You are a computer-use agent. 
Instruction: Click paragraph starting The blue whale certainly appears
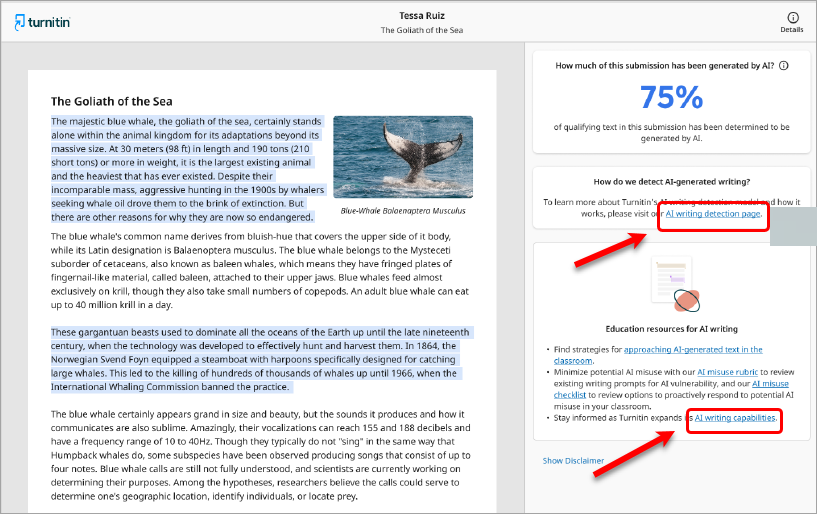pyautogui.click(x=261, y=455)
